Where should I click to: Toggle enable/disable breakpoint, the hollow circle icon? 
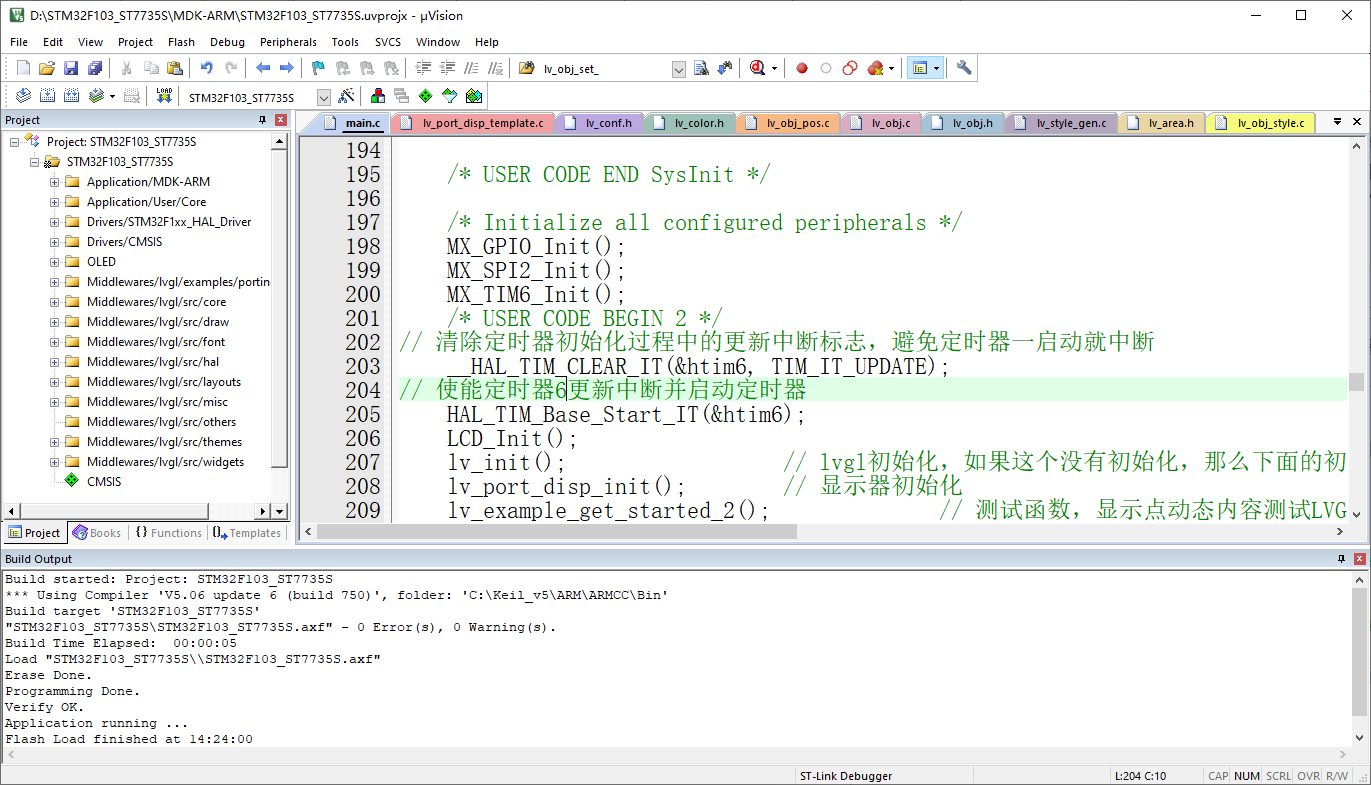[825, 68]
